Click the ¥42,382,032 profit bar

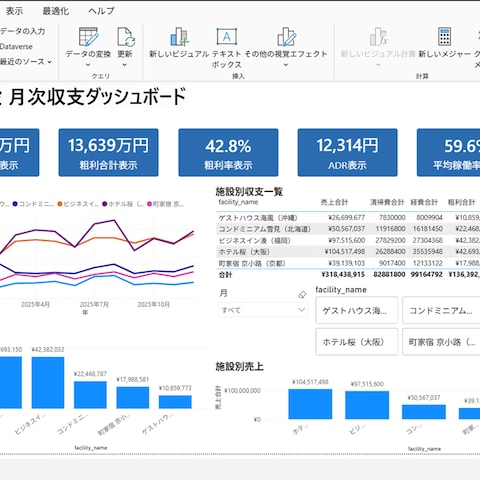[x=48, y=383]
